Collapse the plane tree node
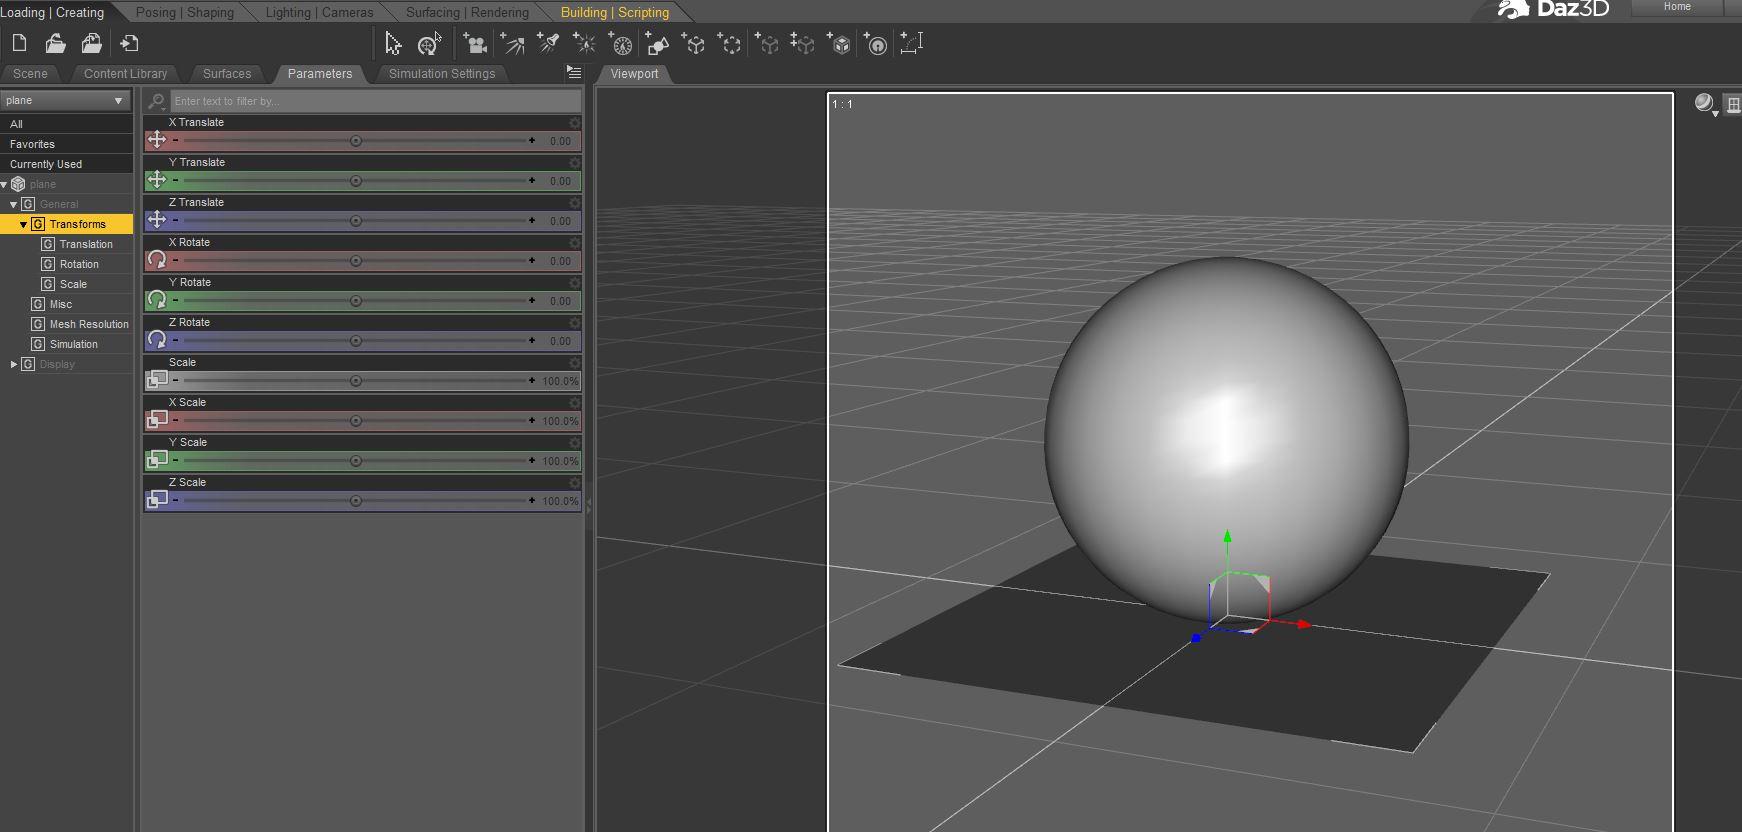The height and width of the screenshot is (832, 1742). pyautogui.click(x=5, y=184)
